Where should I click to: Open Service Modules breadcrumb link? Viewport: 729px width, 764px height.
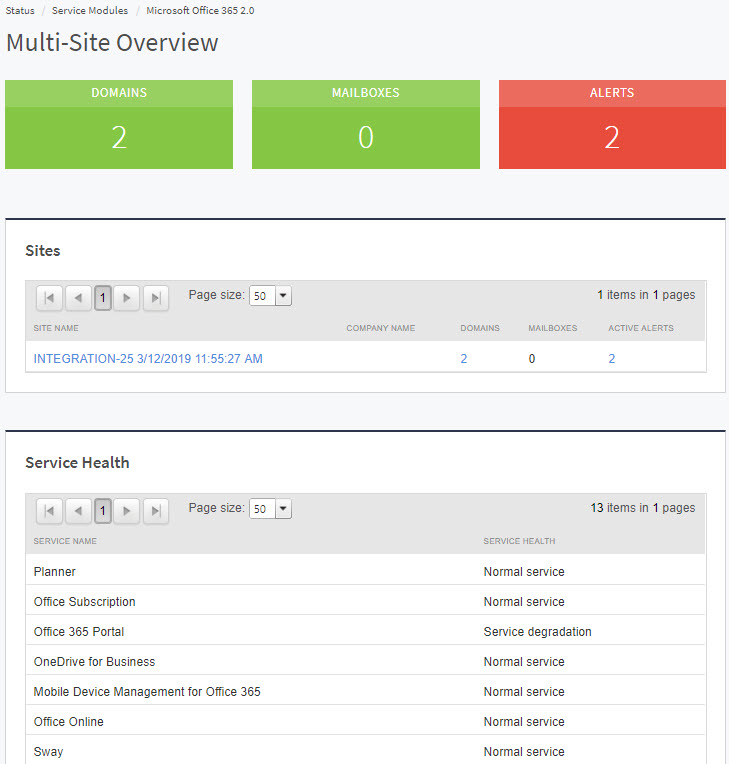pos(90,11)
